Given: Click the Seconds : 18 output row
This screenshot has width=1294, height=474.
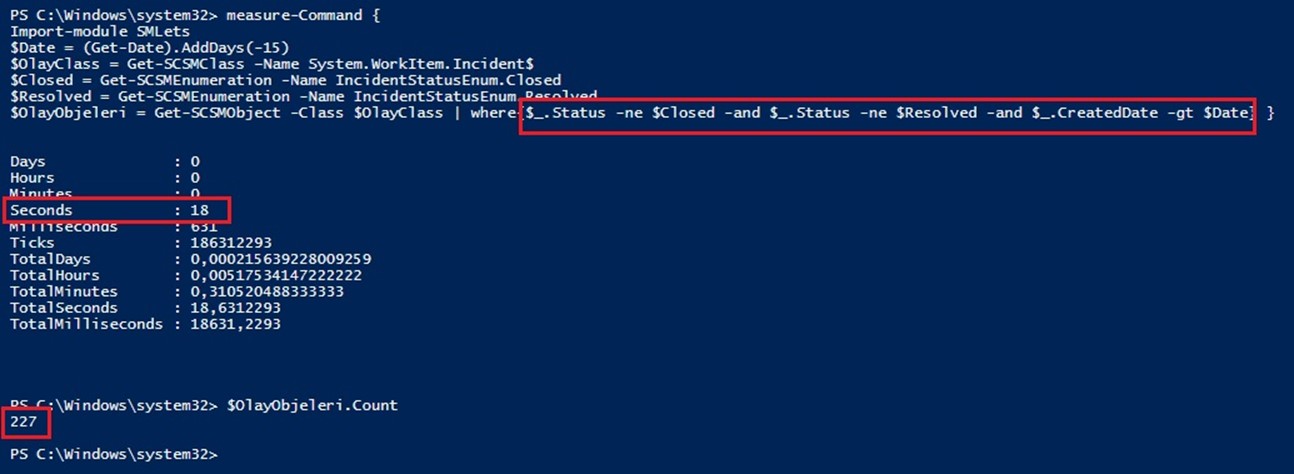Looking at the screenshot, I should (118, 210).
